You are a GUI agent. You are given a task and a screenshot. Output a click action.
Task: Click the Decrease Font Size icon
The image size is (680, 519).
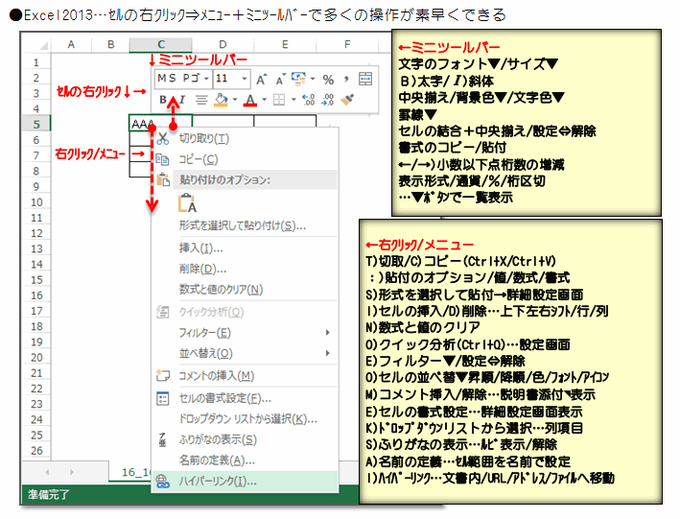tap(280, 80)
